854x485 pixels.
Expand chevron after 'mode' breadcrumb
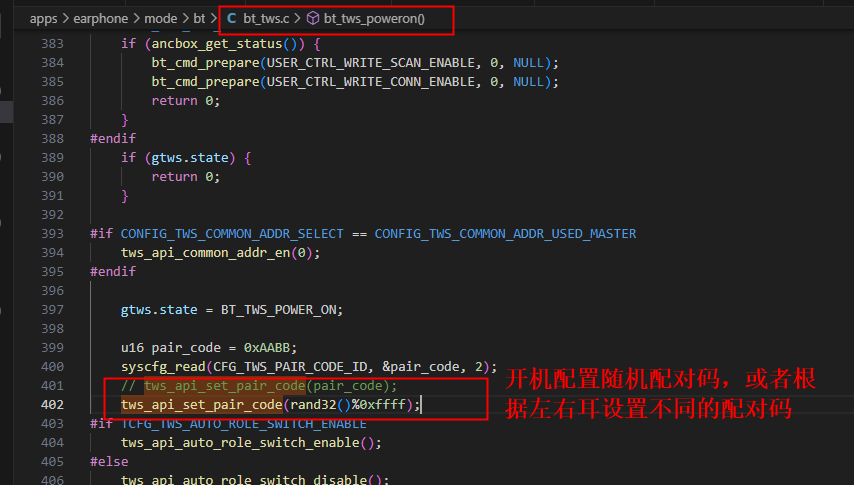point(185,19)
